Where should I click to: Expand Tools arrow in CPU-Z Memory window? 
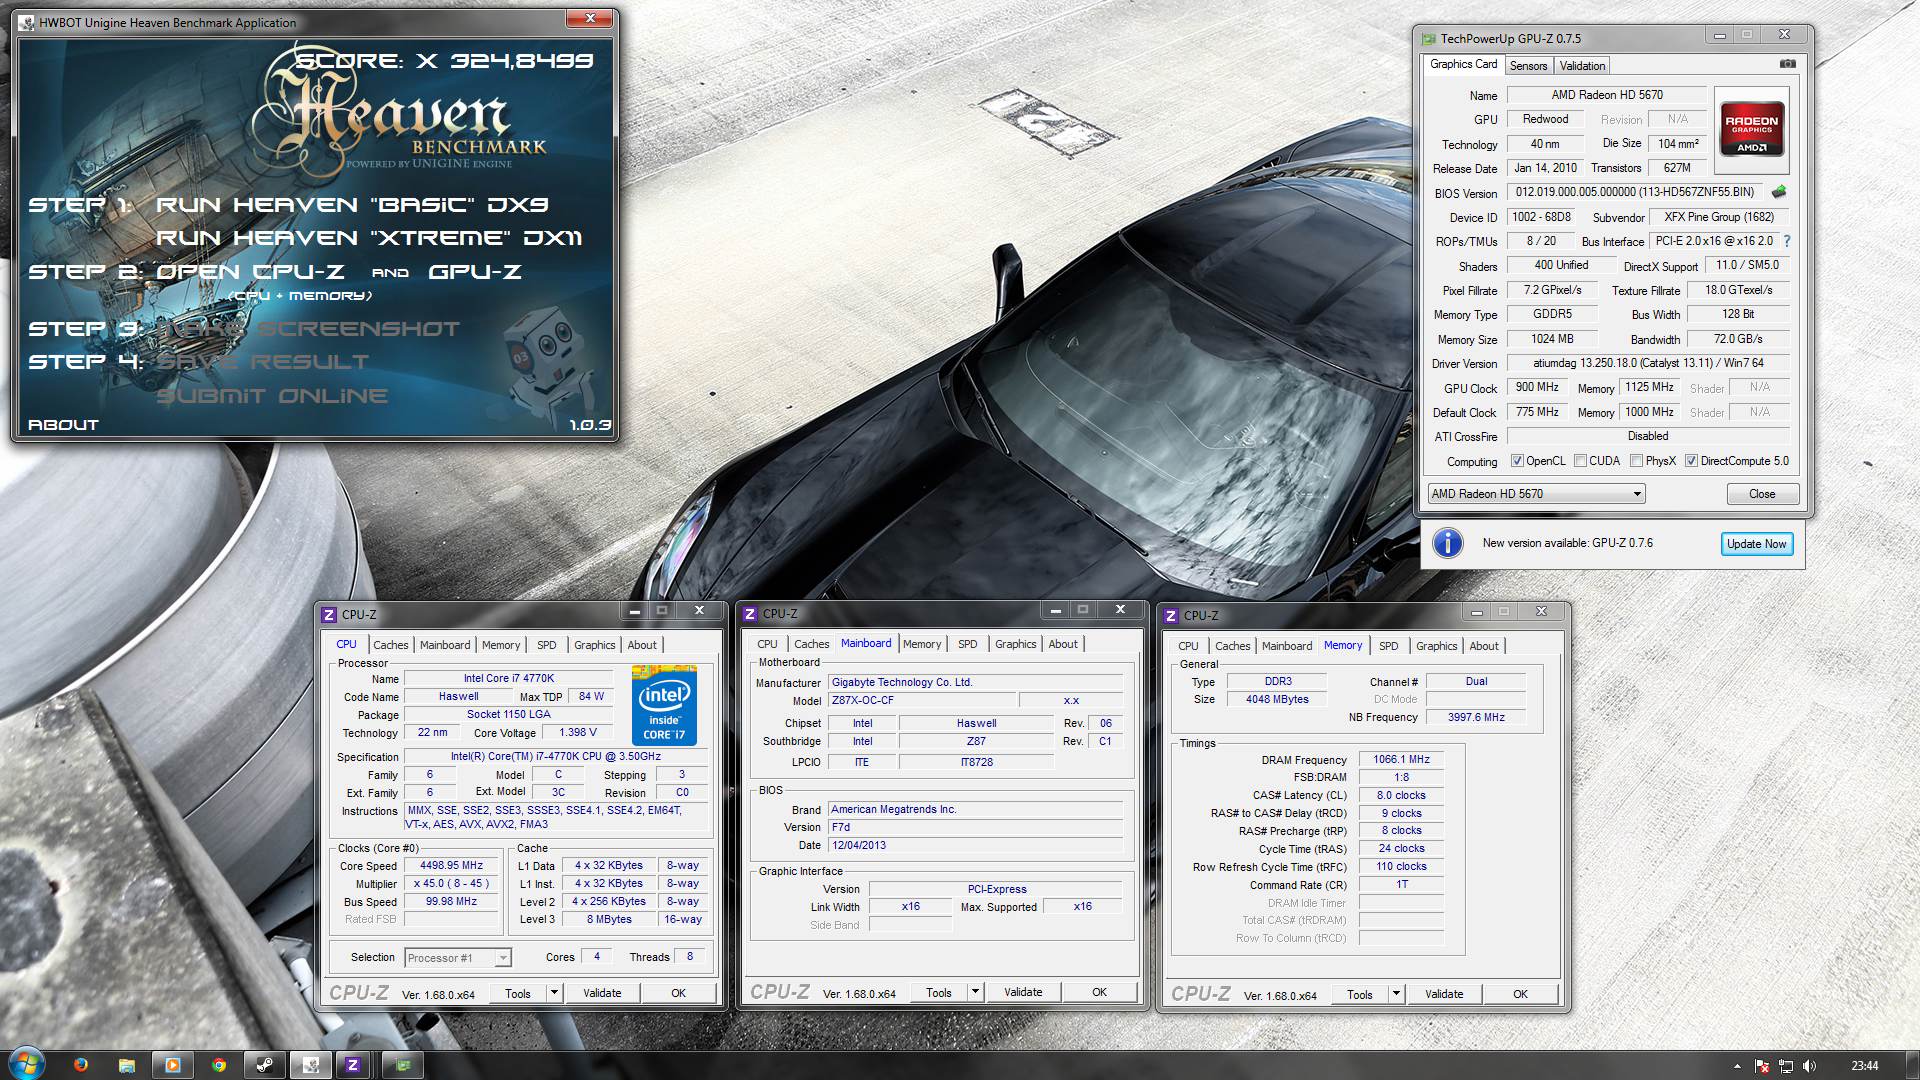tap(1396, 994)
